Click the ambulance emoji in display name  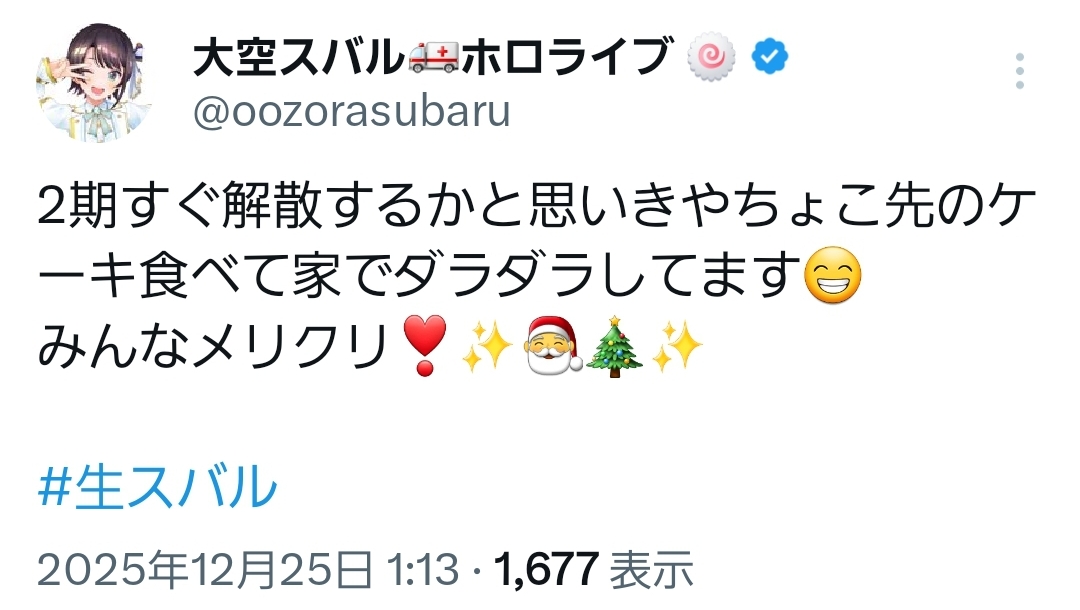click(x=433, y=56)
